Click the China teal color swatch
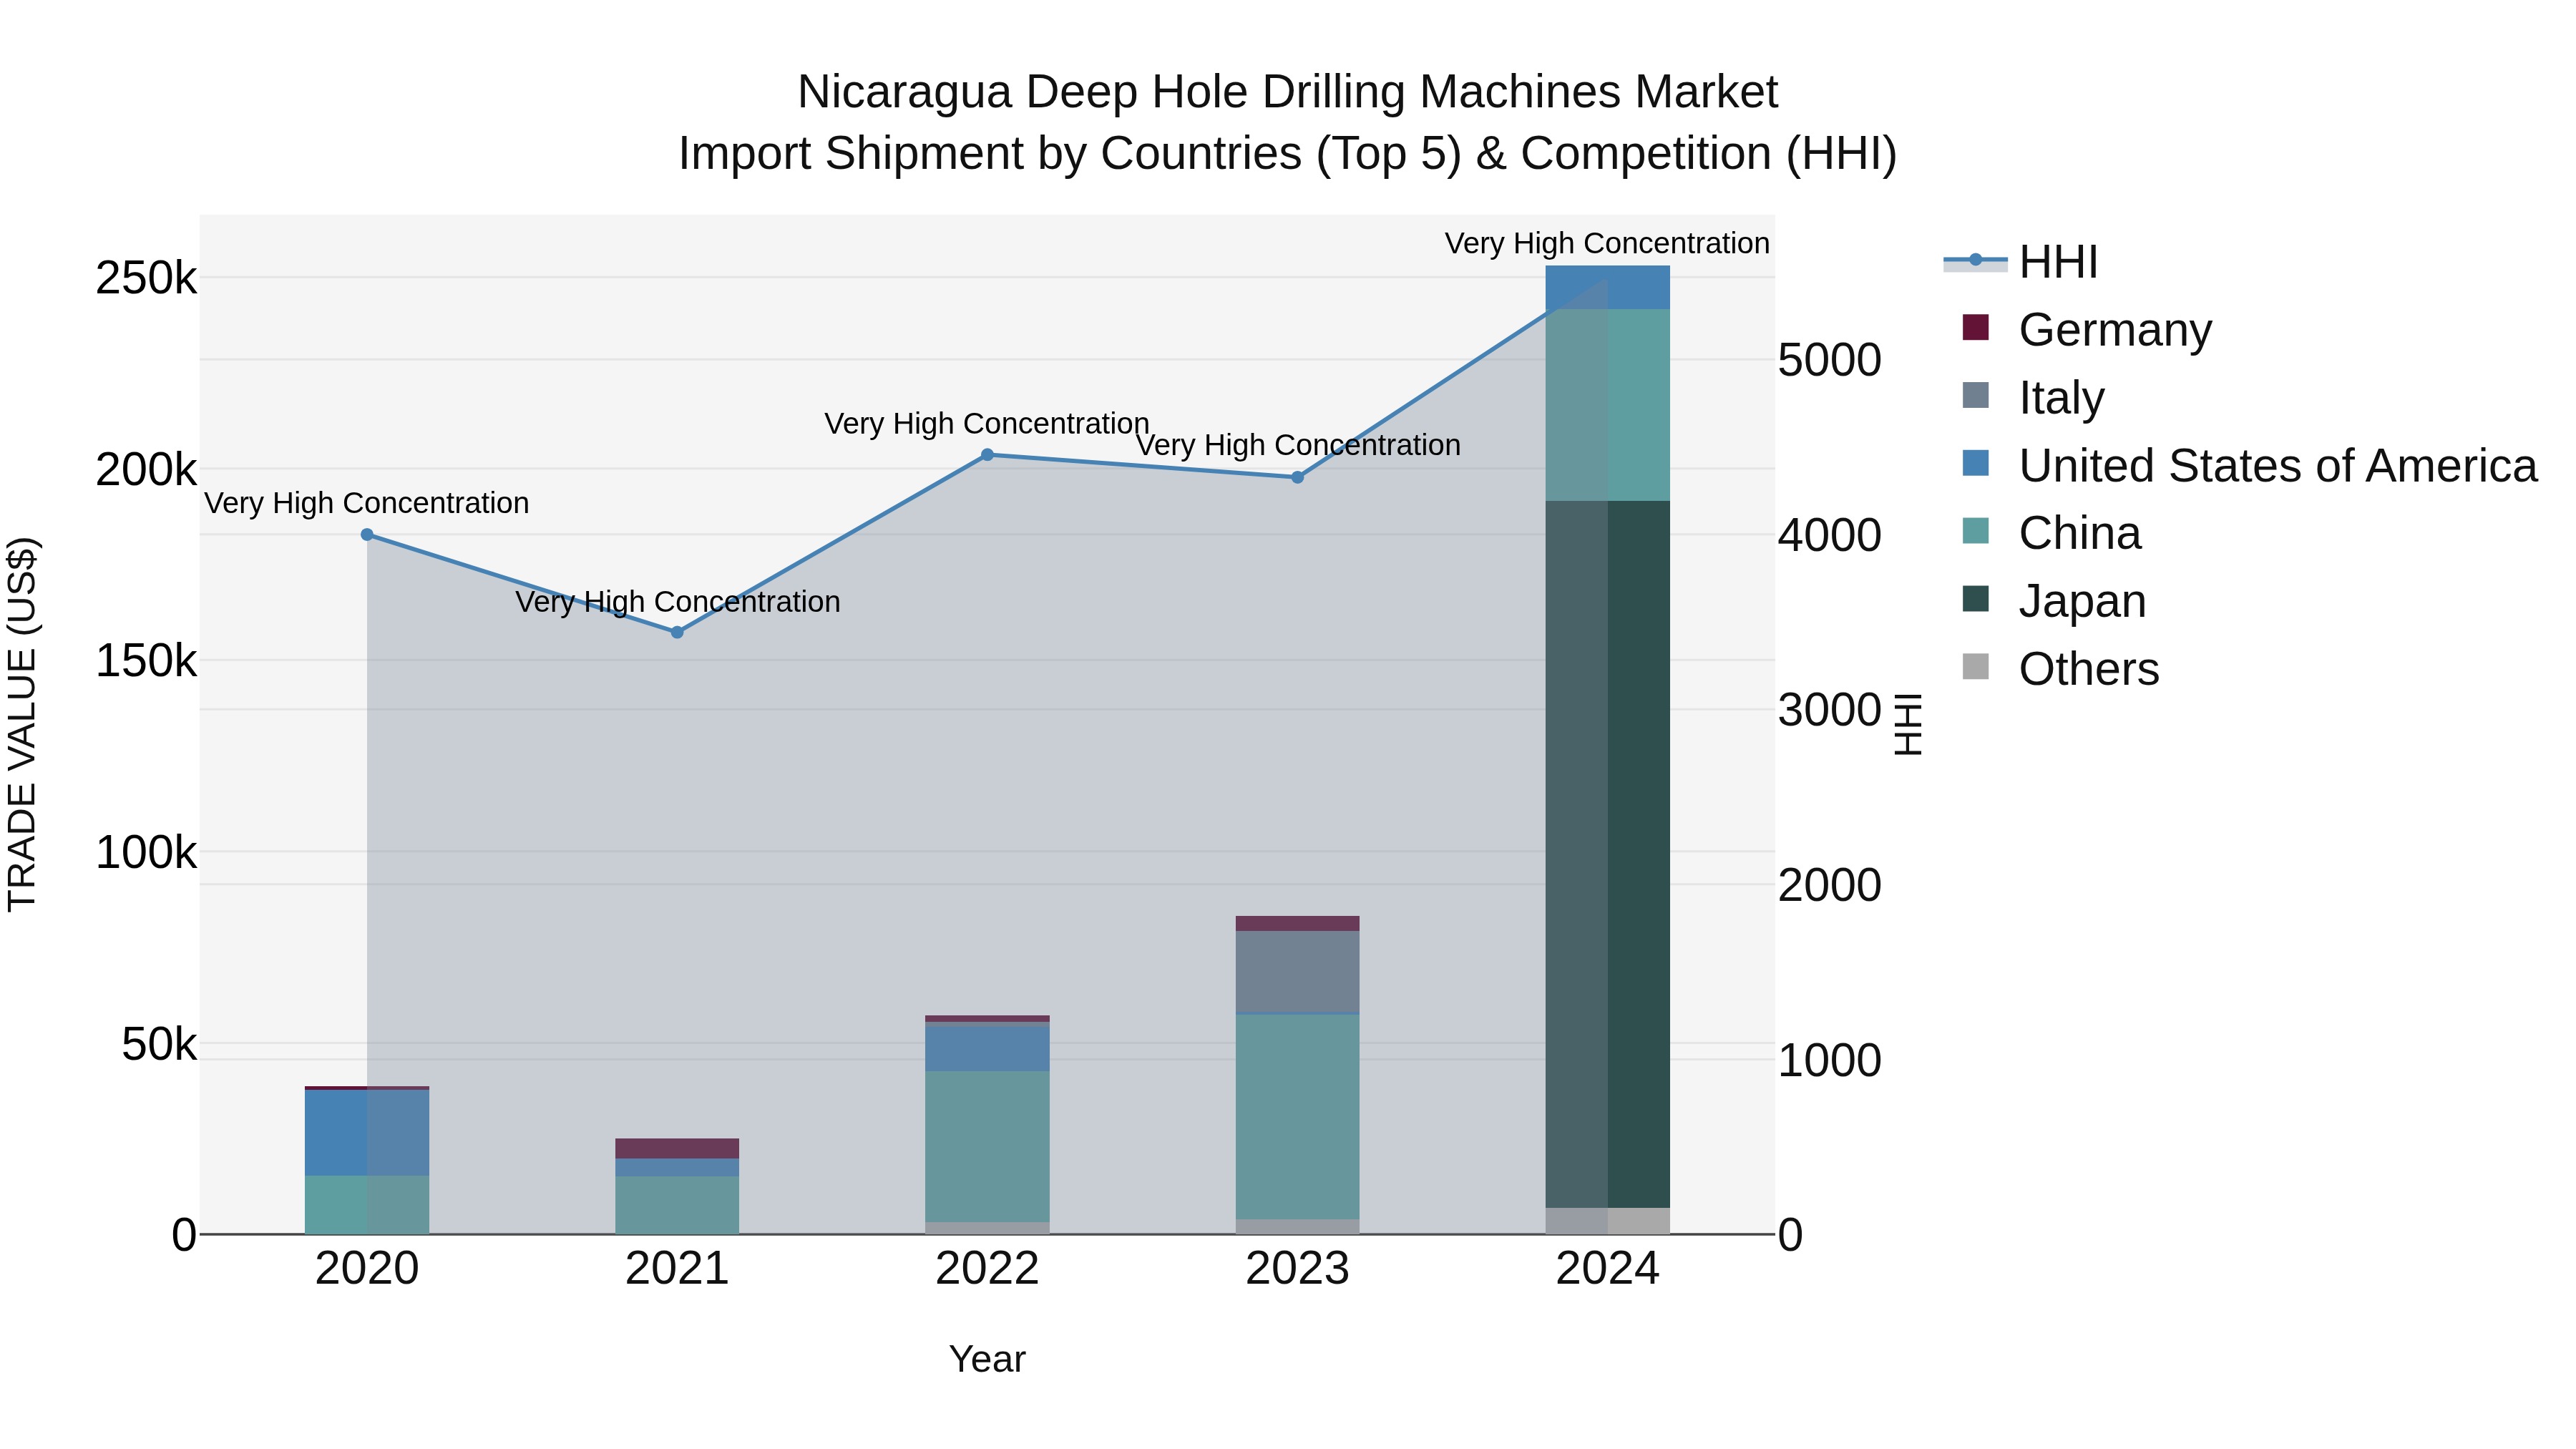The height and width of the screenshot is (1449, 2576). pos(1976,531)
